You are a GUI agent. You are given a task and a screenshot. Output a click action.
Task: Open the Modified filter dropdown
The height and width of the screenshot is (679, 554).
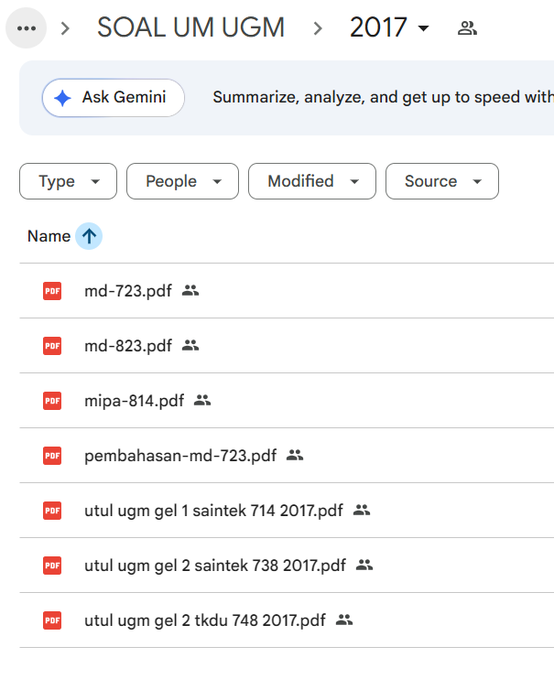[x=312, y=181]
